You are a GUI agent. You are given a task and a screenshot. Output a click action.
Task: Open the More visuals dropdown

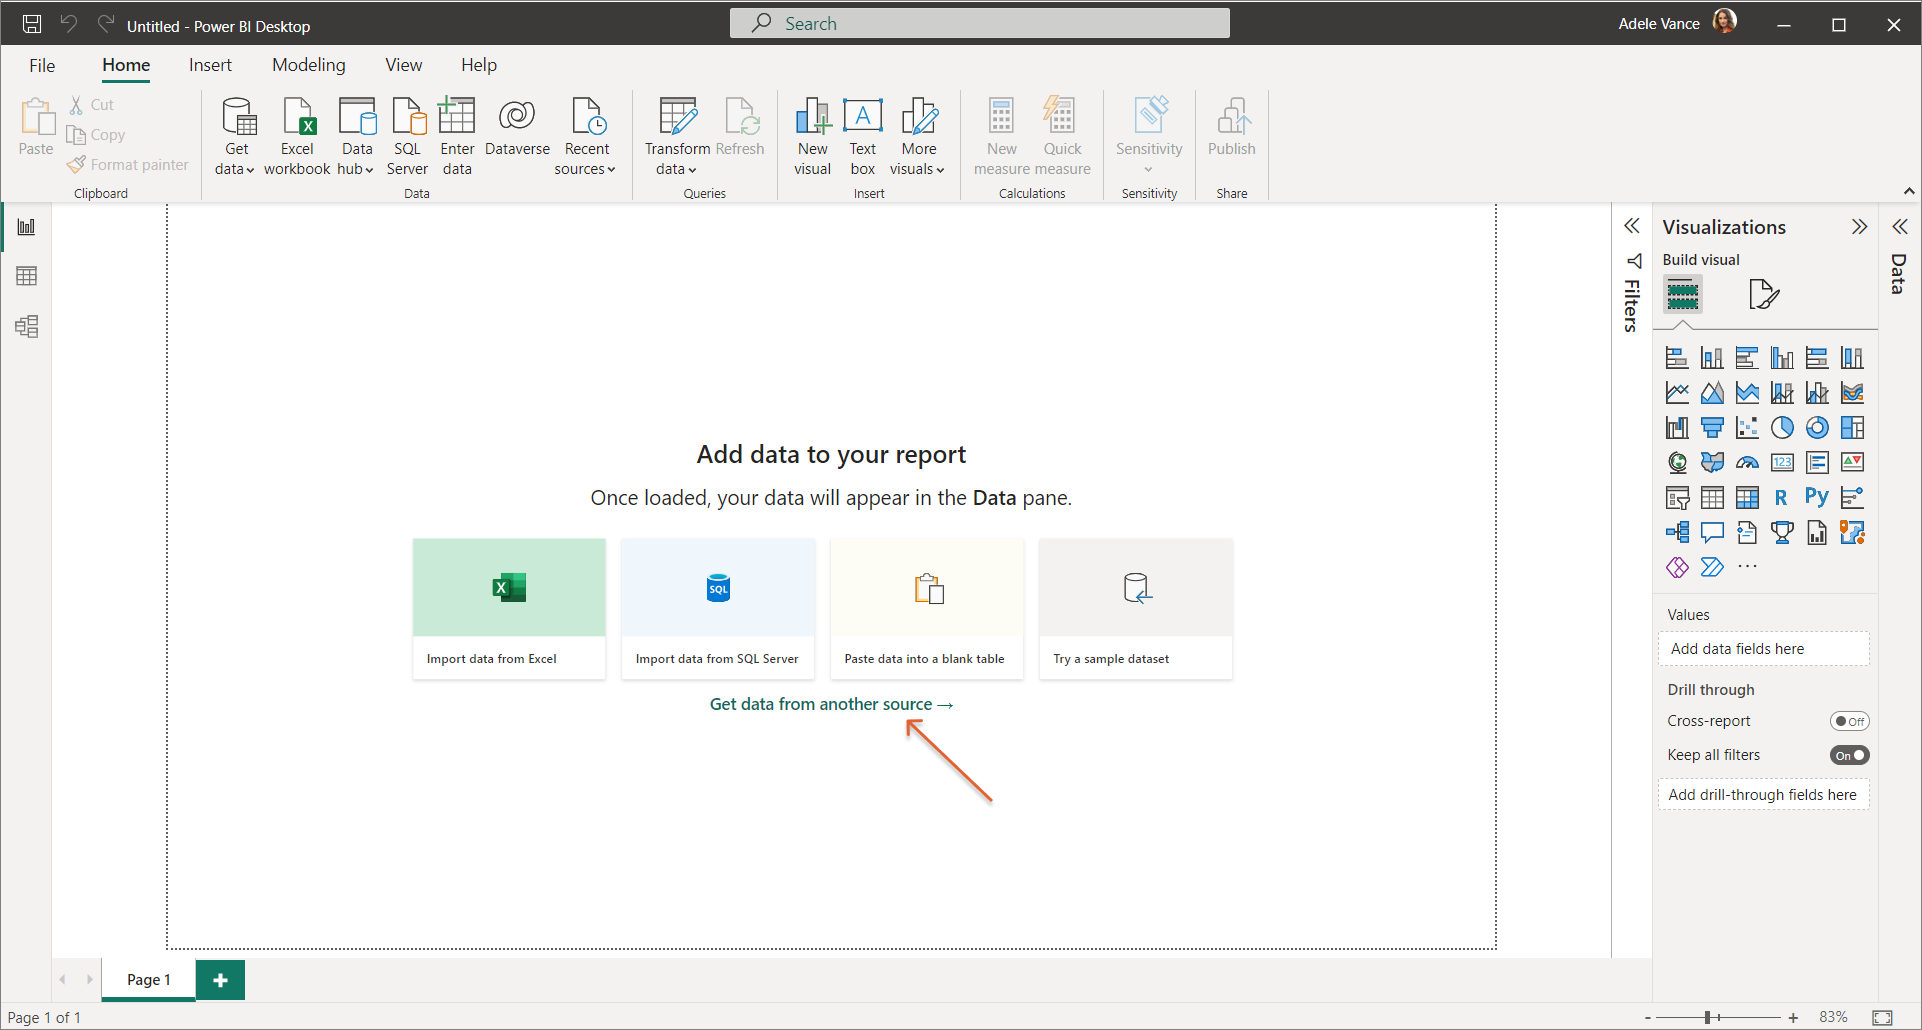918,137
